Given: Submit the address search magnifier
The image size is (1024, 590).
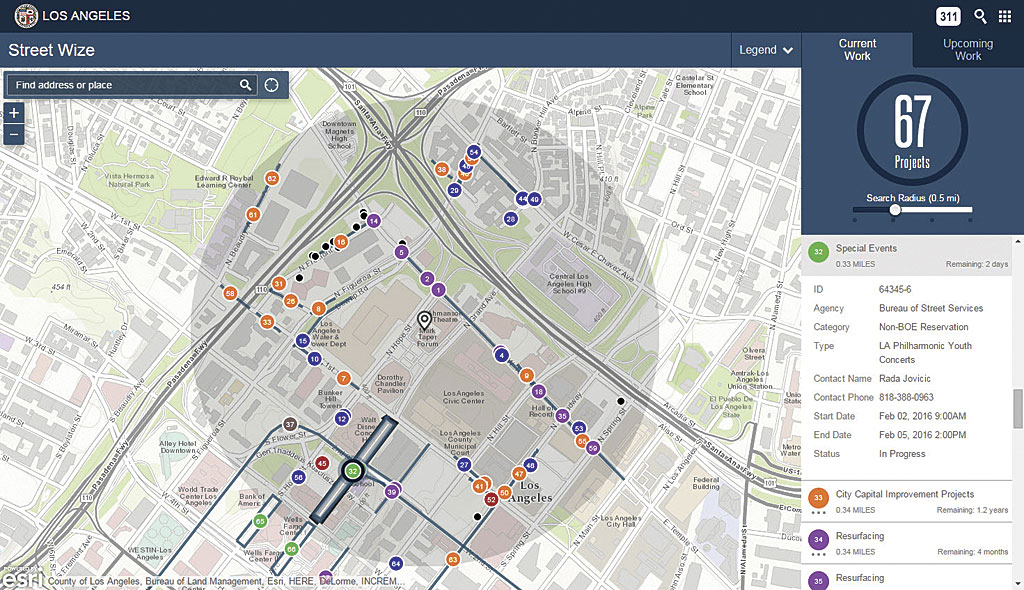Looking at the screenshot, I should click(245, 85).
